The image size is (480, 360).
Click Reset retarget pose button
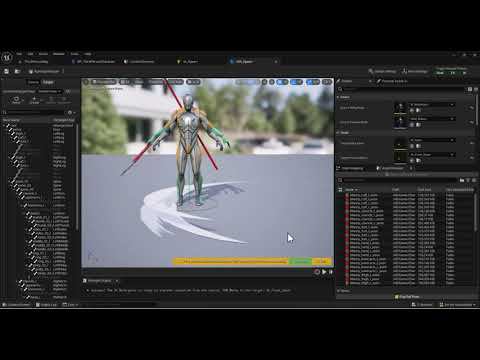coord(16,100)
